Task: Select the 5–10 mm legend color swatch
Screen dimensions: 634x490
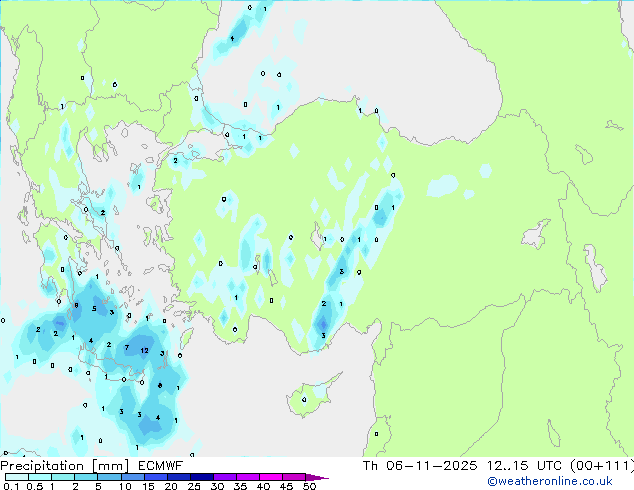Action: tap(109, 477)
